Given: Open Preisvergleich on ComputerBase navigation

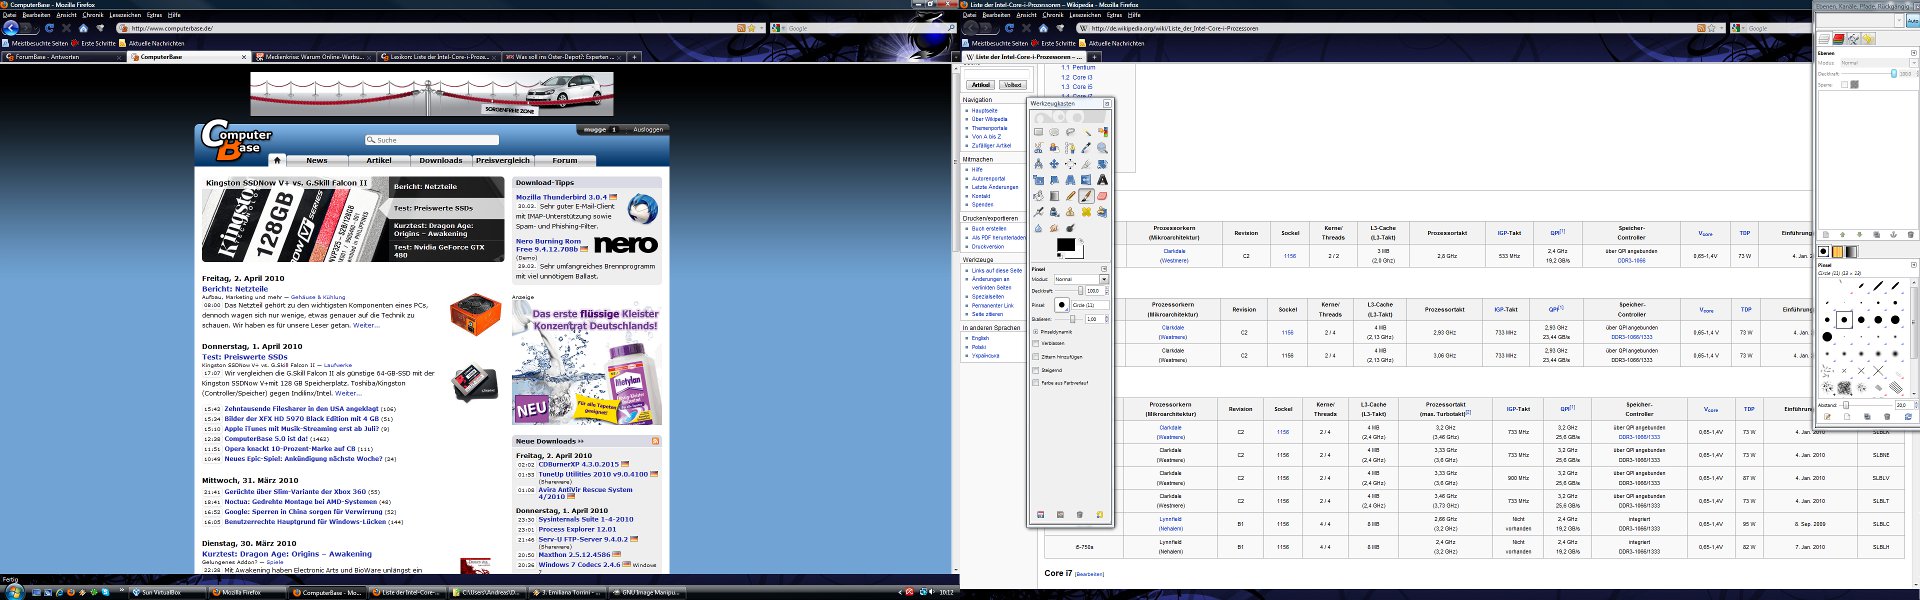Looking at the screenshot, I should [503, 160].
